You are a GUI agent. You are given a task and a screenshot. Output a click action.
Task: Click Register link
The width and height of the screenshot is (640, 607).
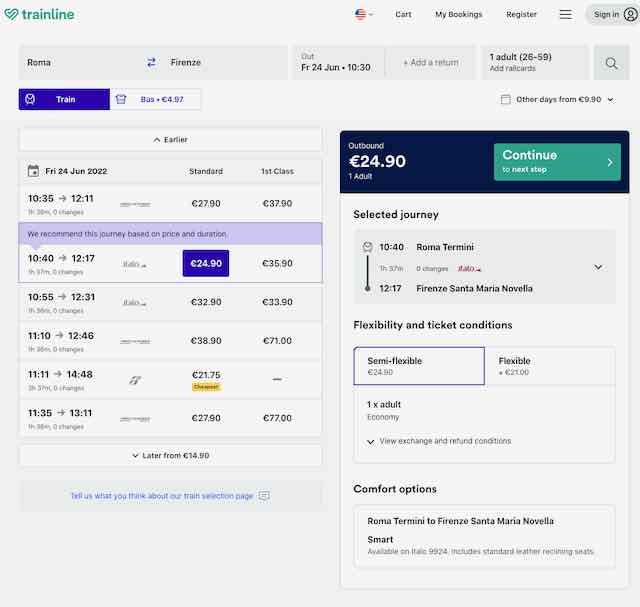coord(521,14)
